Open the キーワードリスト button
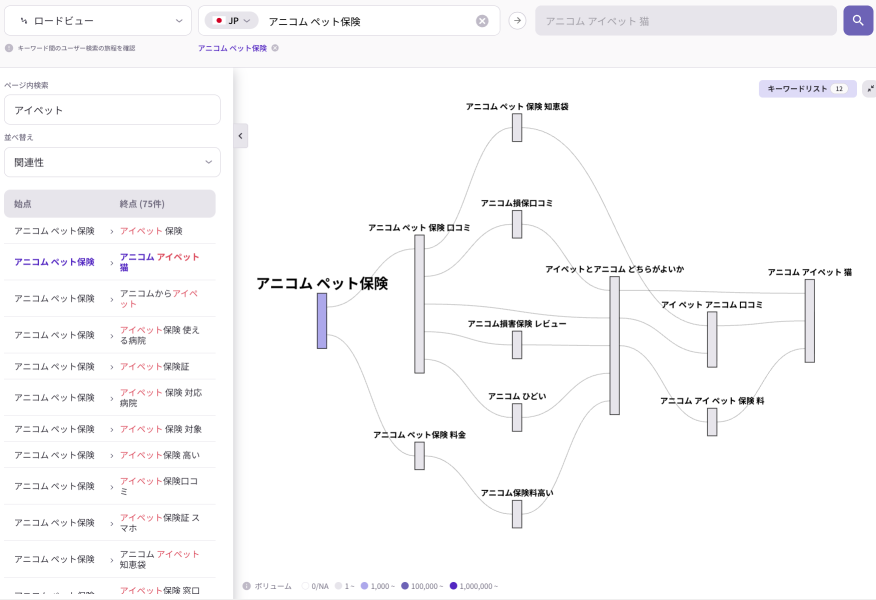Screen dimensions: 876x600 (x=807, y=88)
